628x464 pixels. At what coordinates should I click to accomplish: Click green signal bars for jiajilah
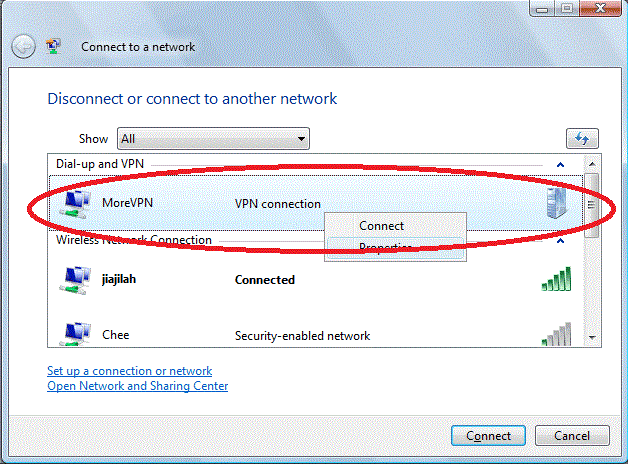[x=556, y=279]
